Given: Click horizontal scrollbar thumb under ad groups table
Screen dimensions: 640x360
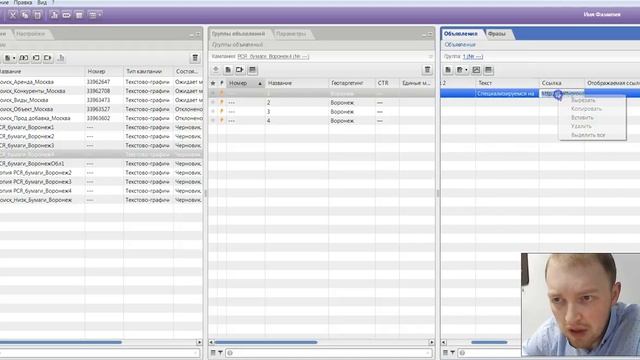Looking at the screenshot, I should click(266, 342).
